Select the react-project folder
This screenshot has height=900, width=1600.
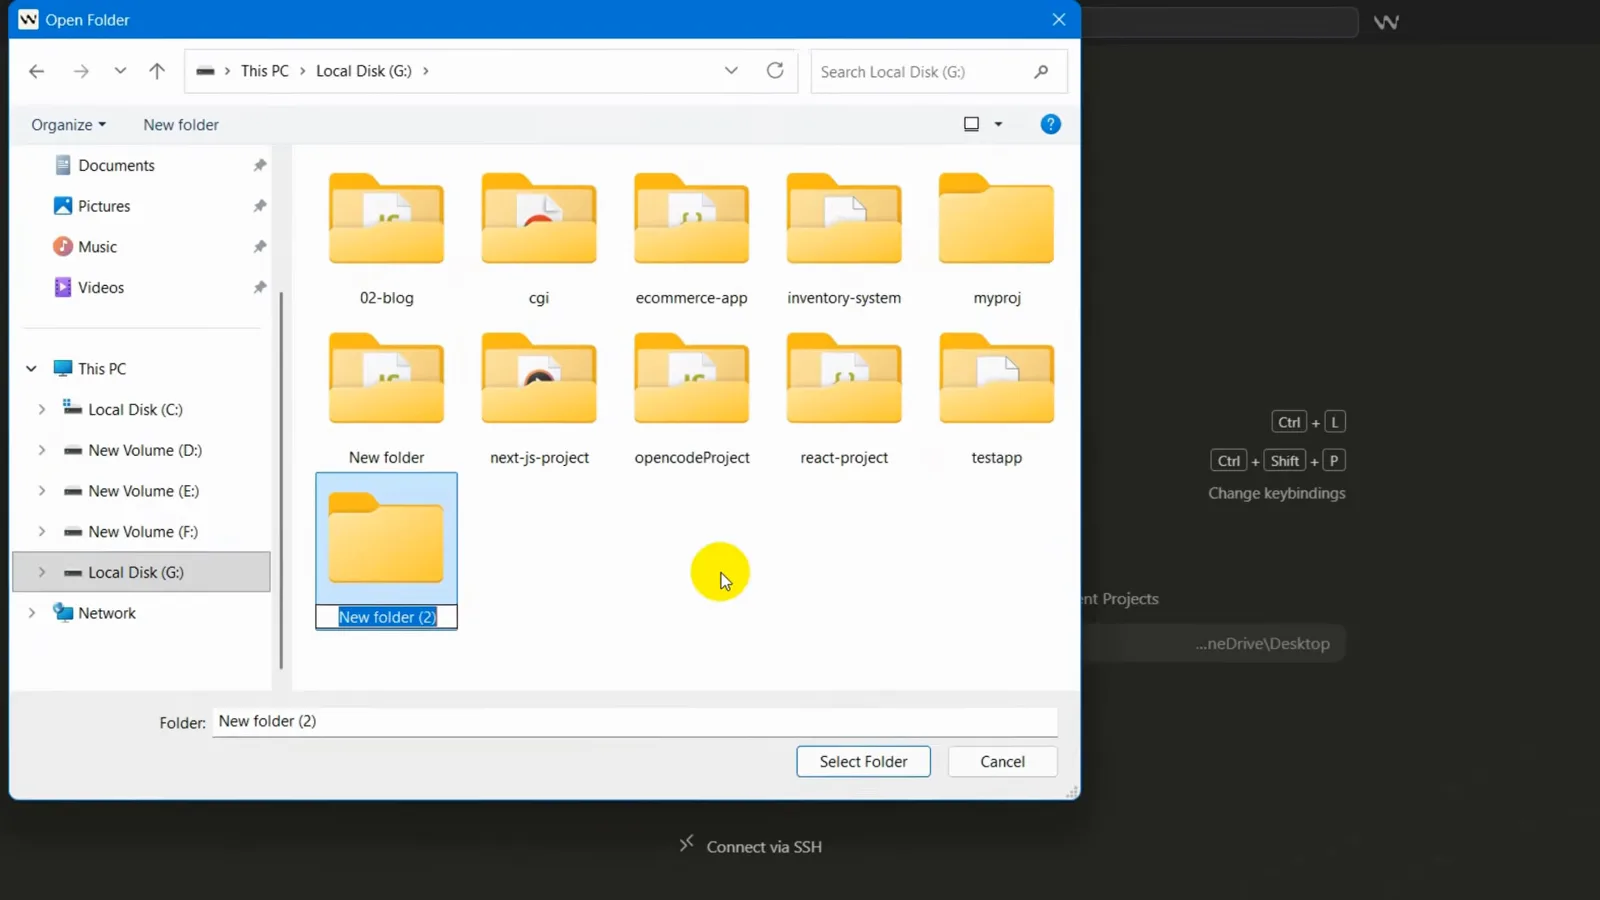click(x=844, y=398)
